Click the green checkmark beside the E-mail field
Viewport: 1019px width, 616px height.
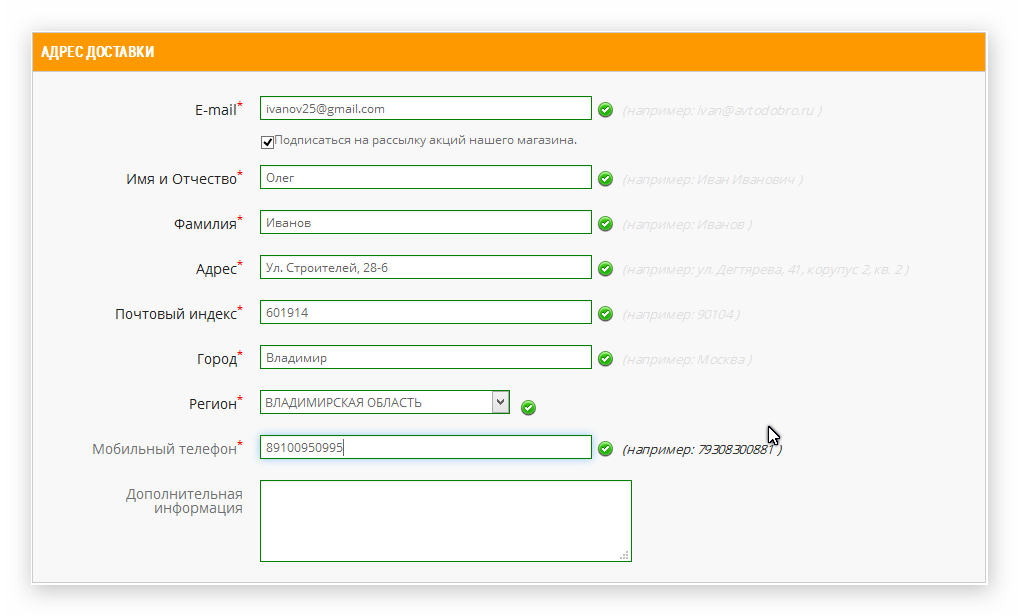(605, 110)
